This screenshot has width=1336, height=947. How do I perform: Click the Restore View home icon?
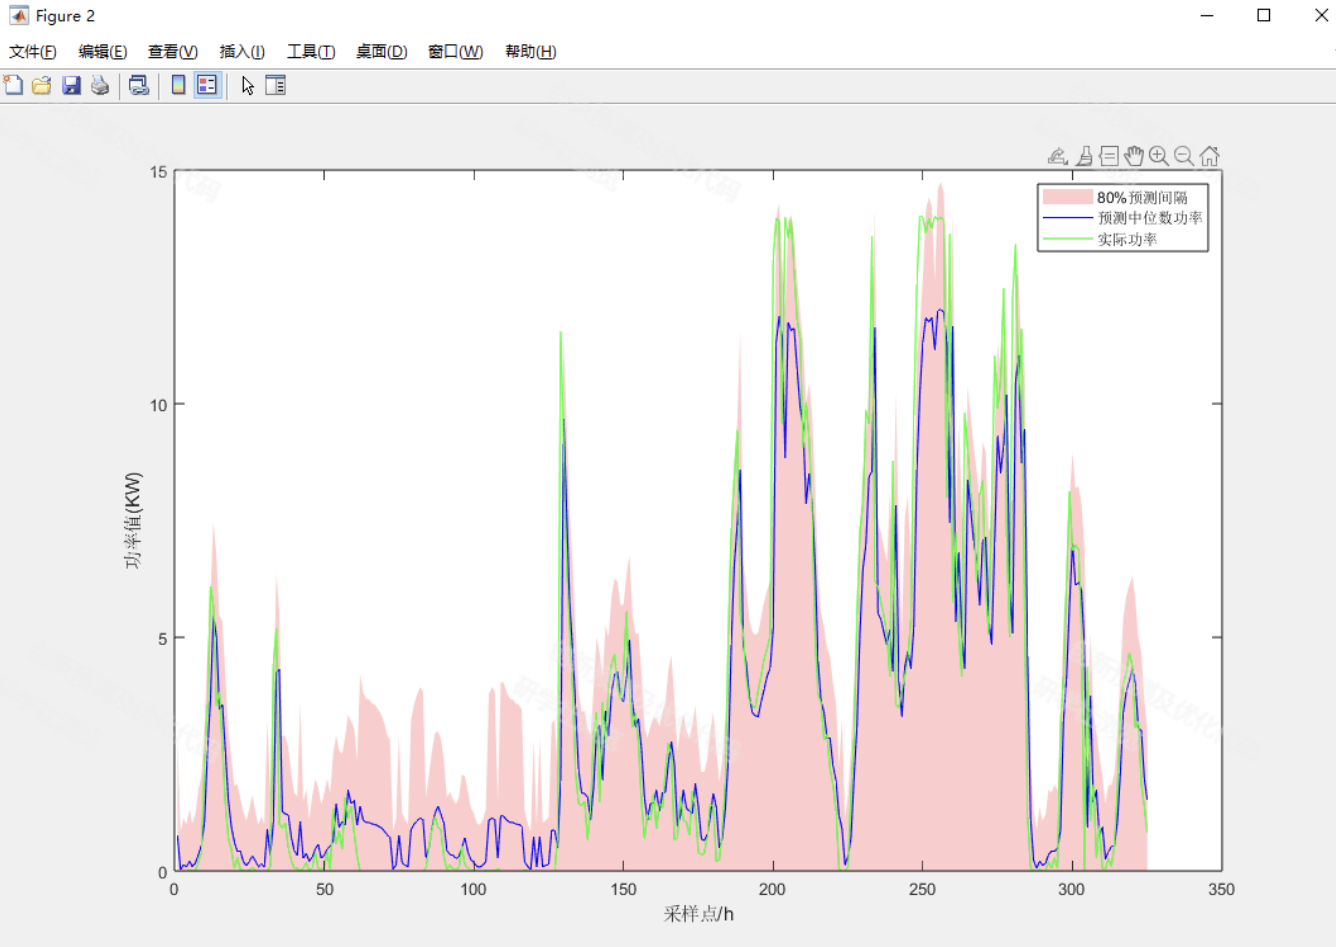(1210, 156)
